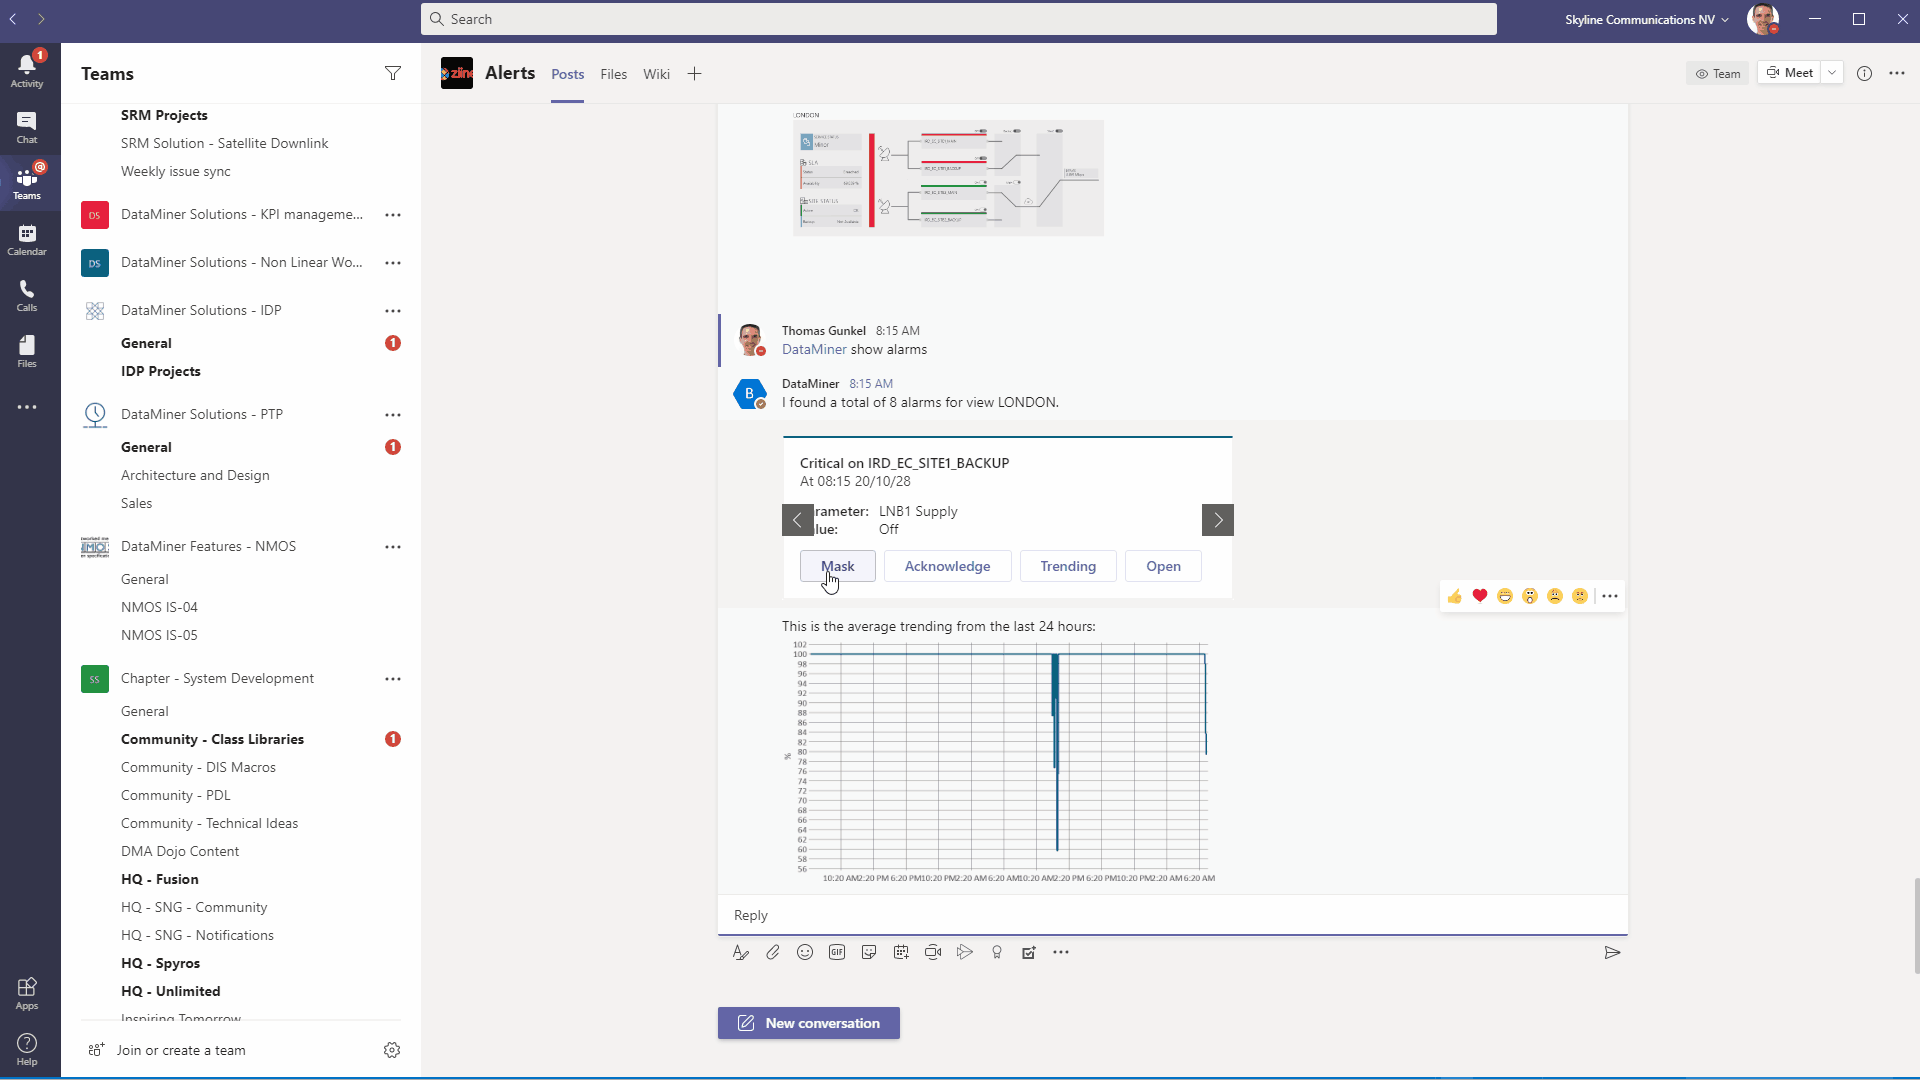
Task: Open the Calendar icon in sidebar
Action: pyautogui.click(x=27, y=239)
